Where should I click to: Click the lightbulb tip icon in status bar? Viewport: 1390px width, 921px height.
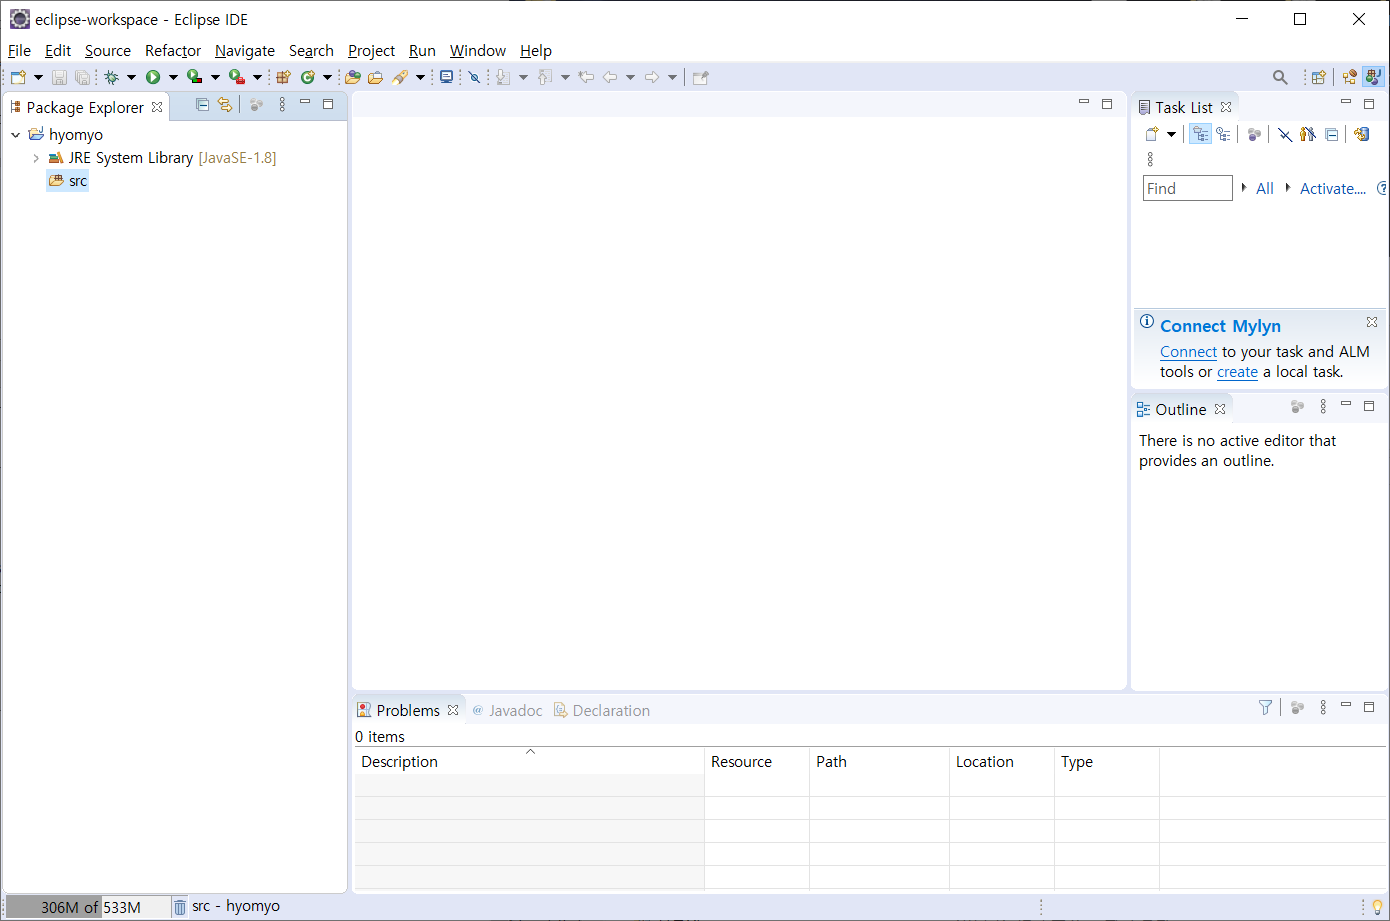point(1377,907)
